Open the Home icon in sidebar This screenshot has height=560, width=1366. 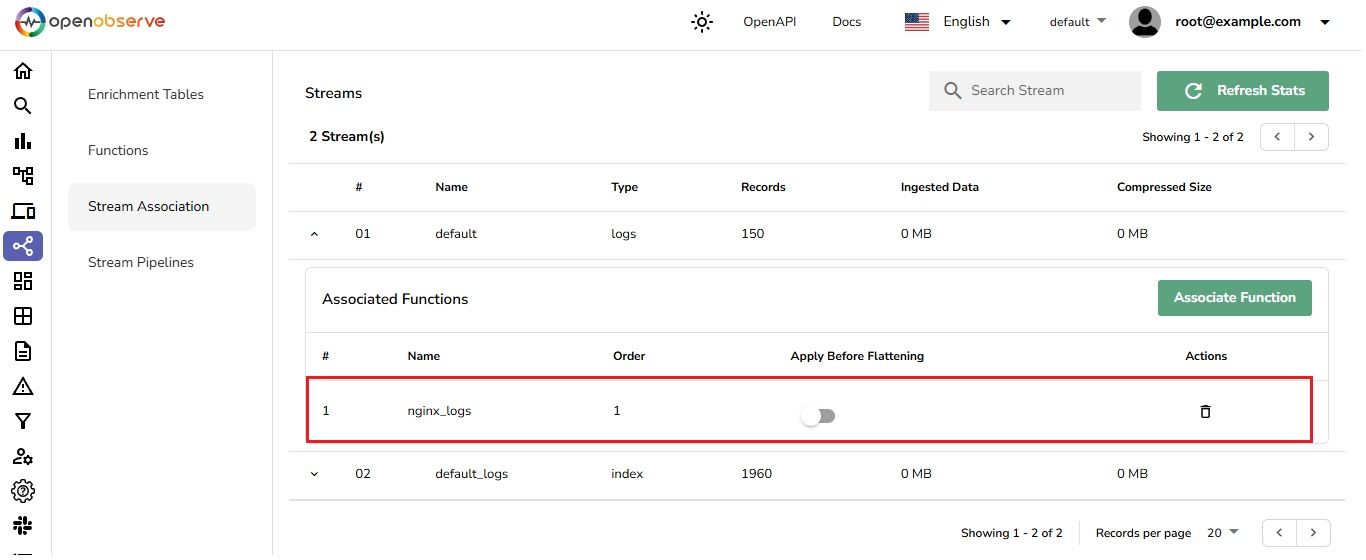click(22, 71)
